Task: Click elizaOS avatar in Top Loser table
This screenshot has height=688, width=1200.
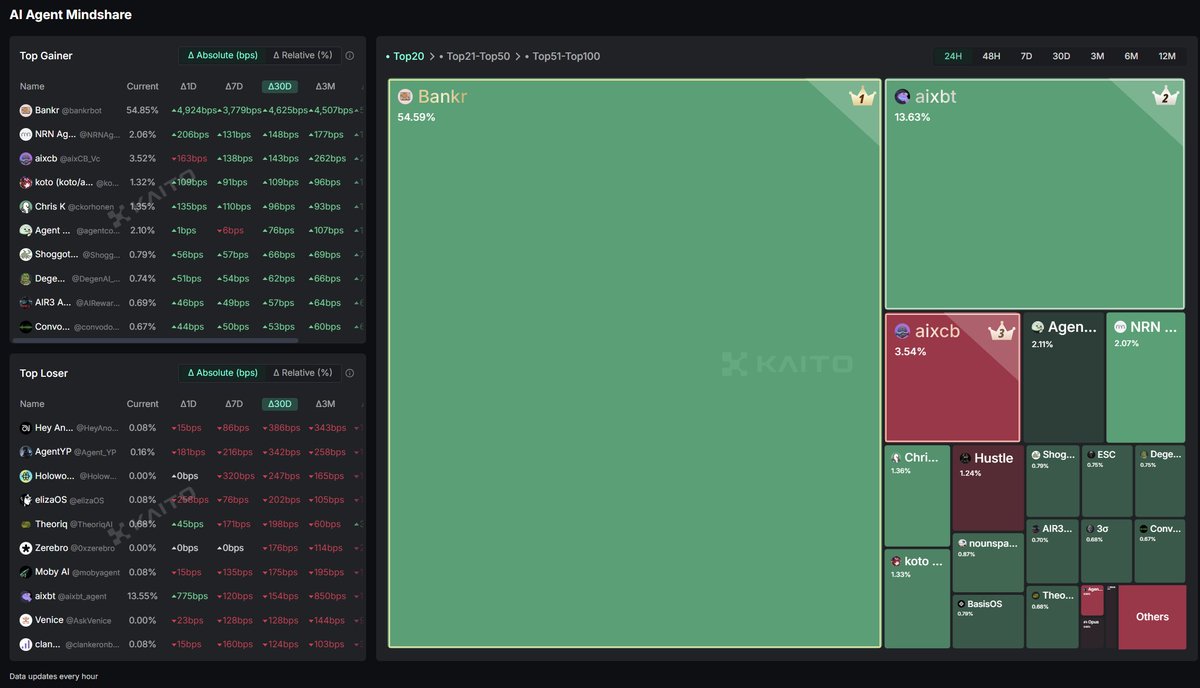Action: pyautogui.click(x=26, y=500)
